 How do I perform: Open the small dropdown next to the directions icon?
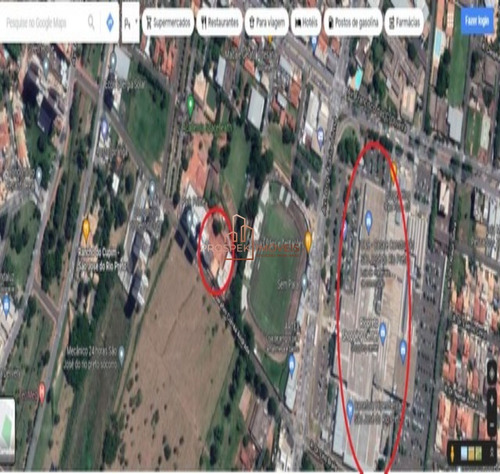(131, 23)
